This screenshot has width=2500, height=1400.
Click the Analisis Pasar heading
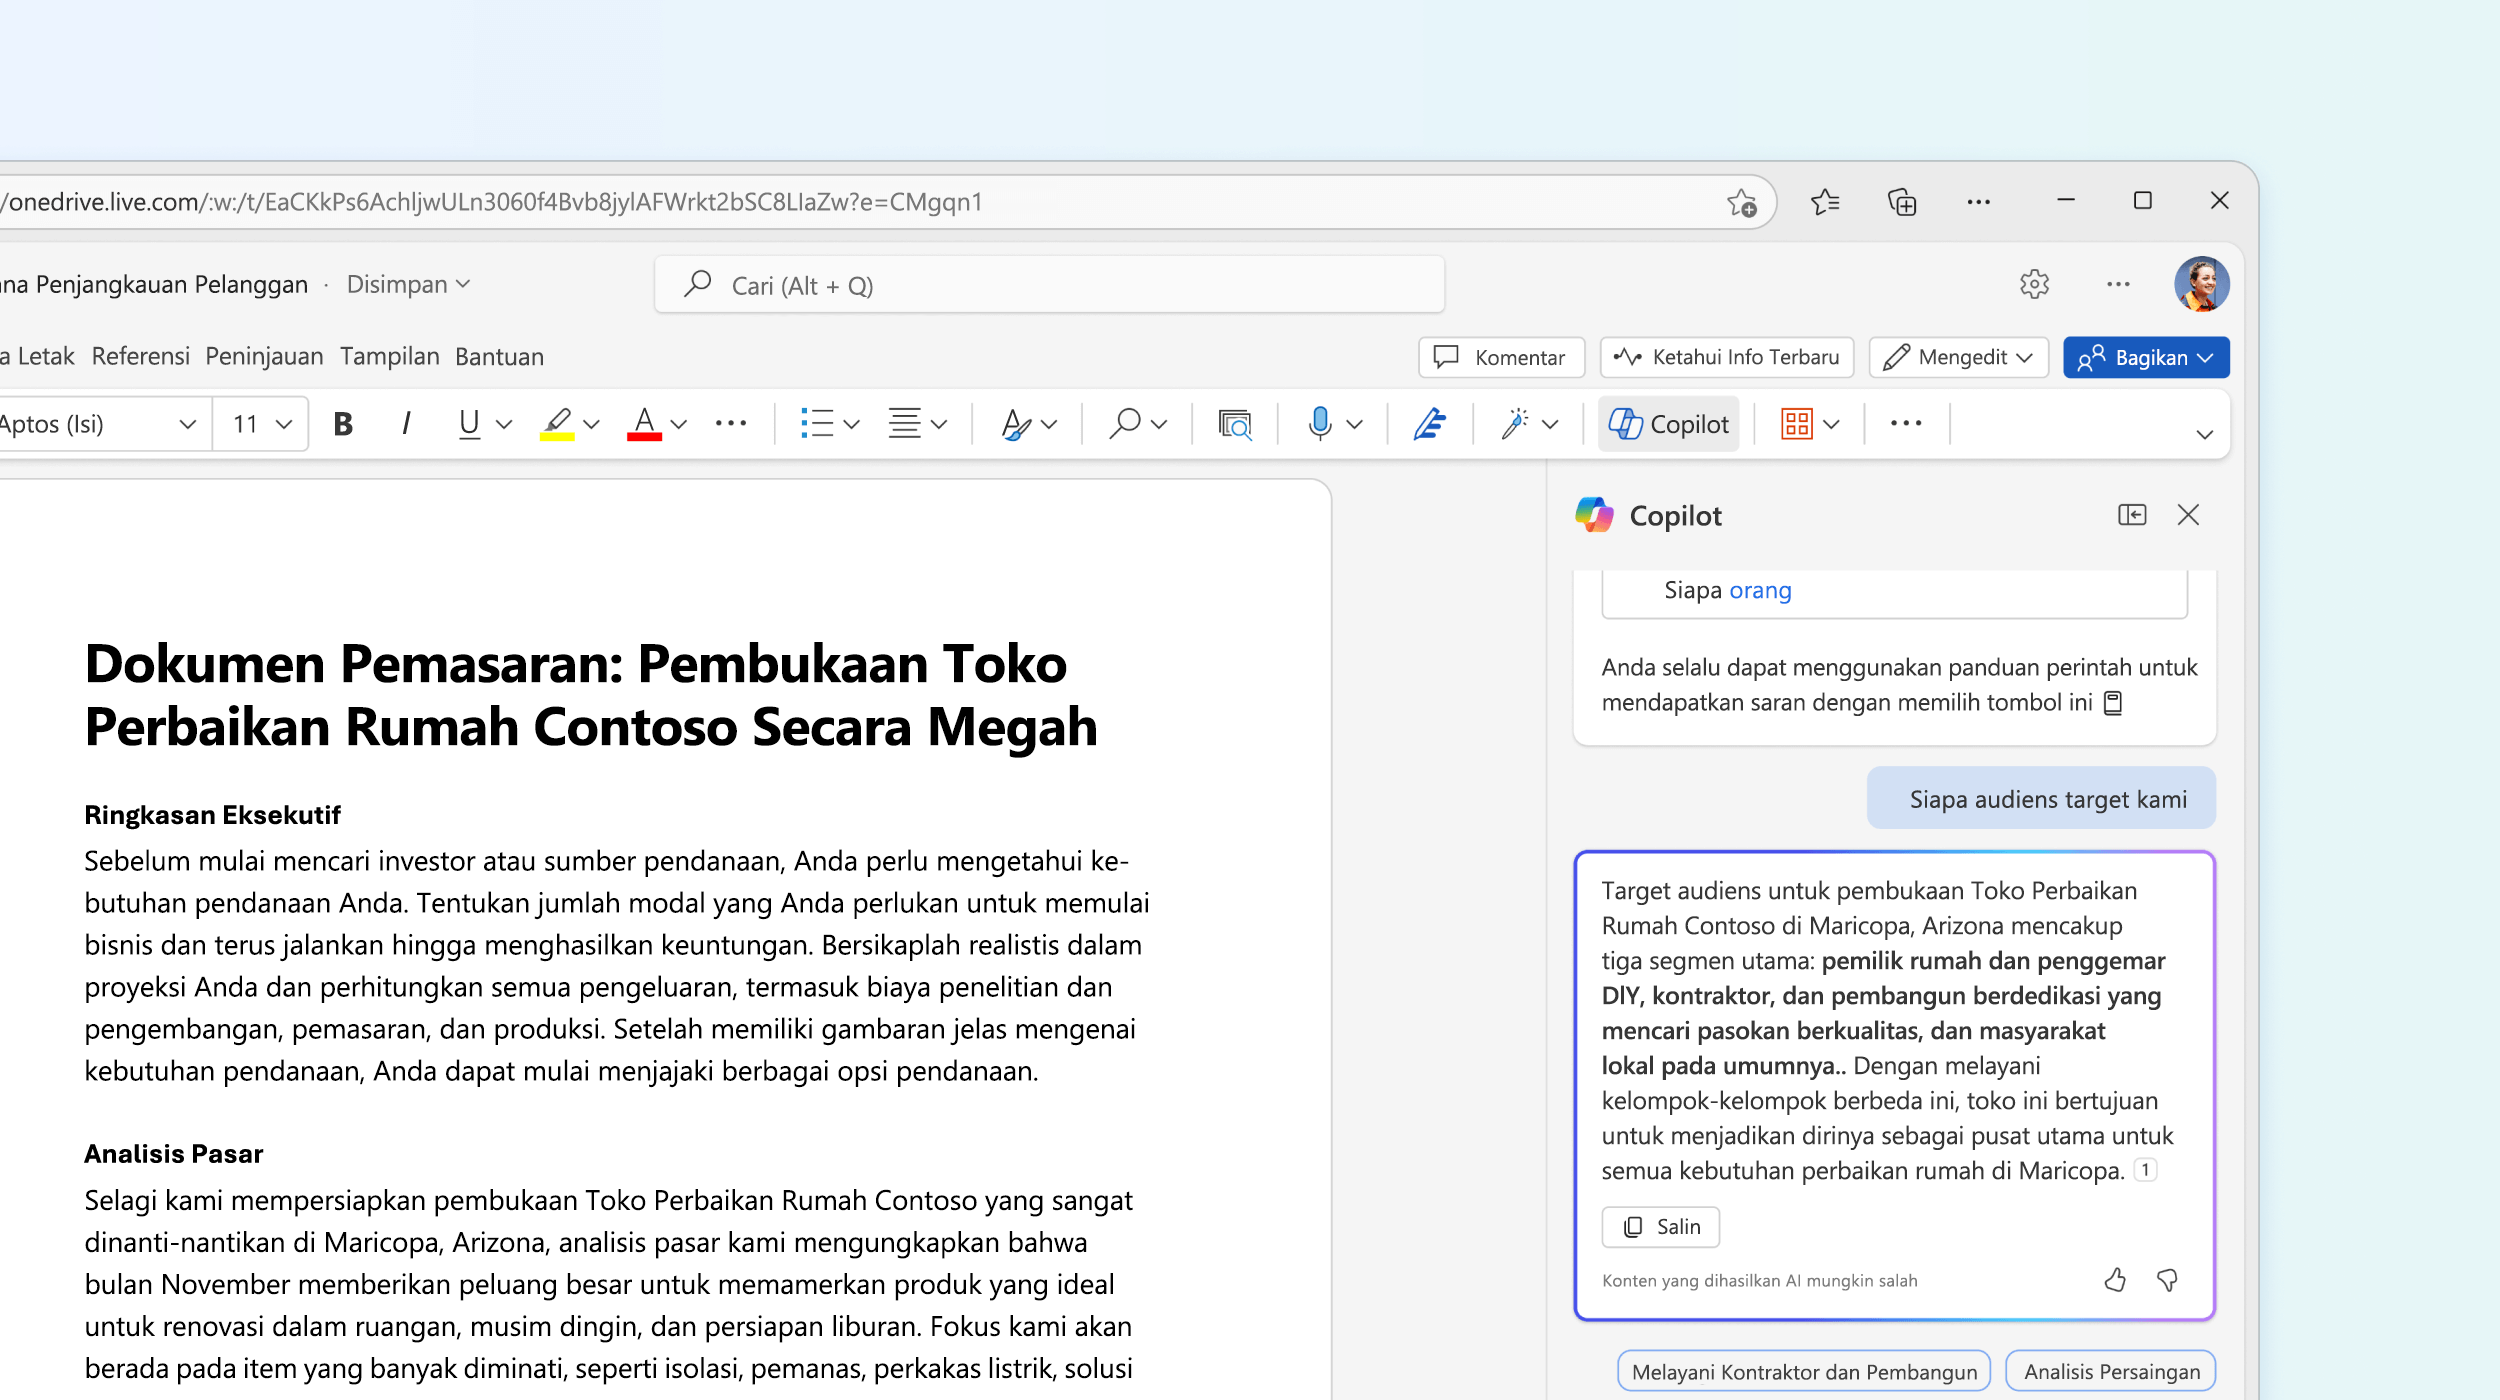click(x=173, y=1154)
